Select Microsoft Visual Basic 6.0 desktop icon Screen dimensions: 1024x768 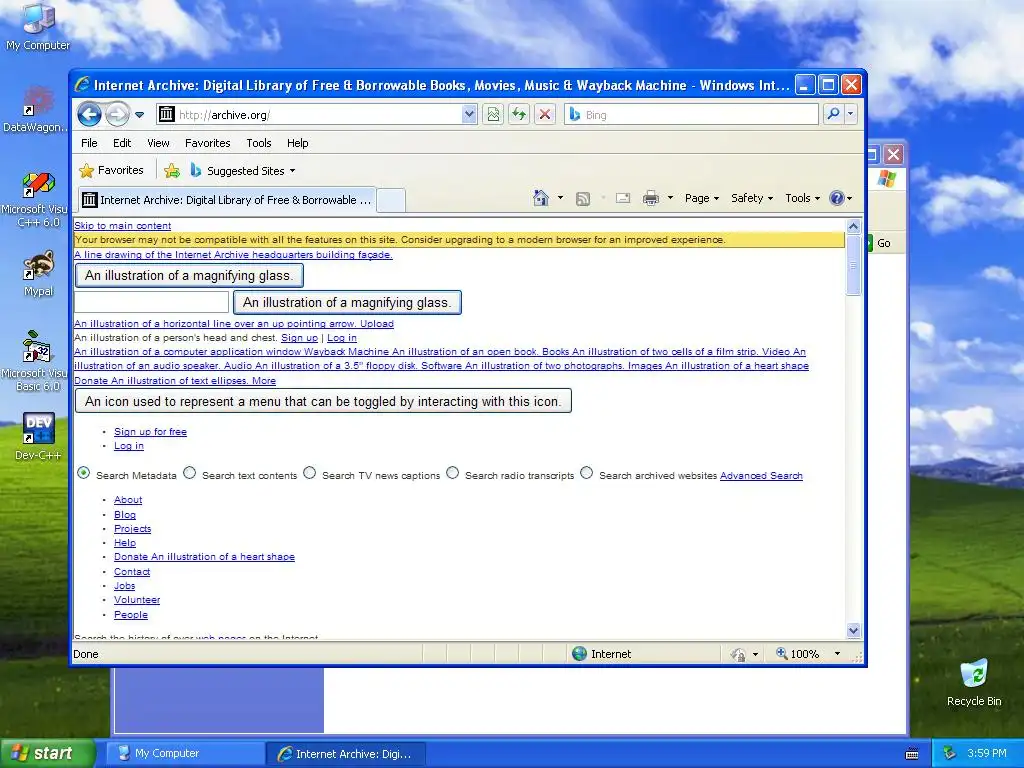37,360
